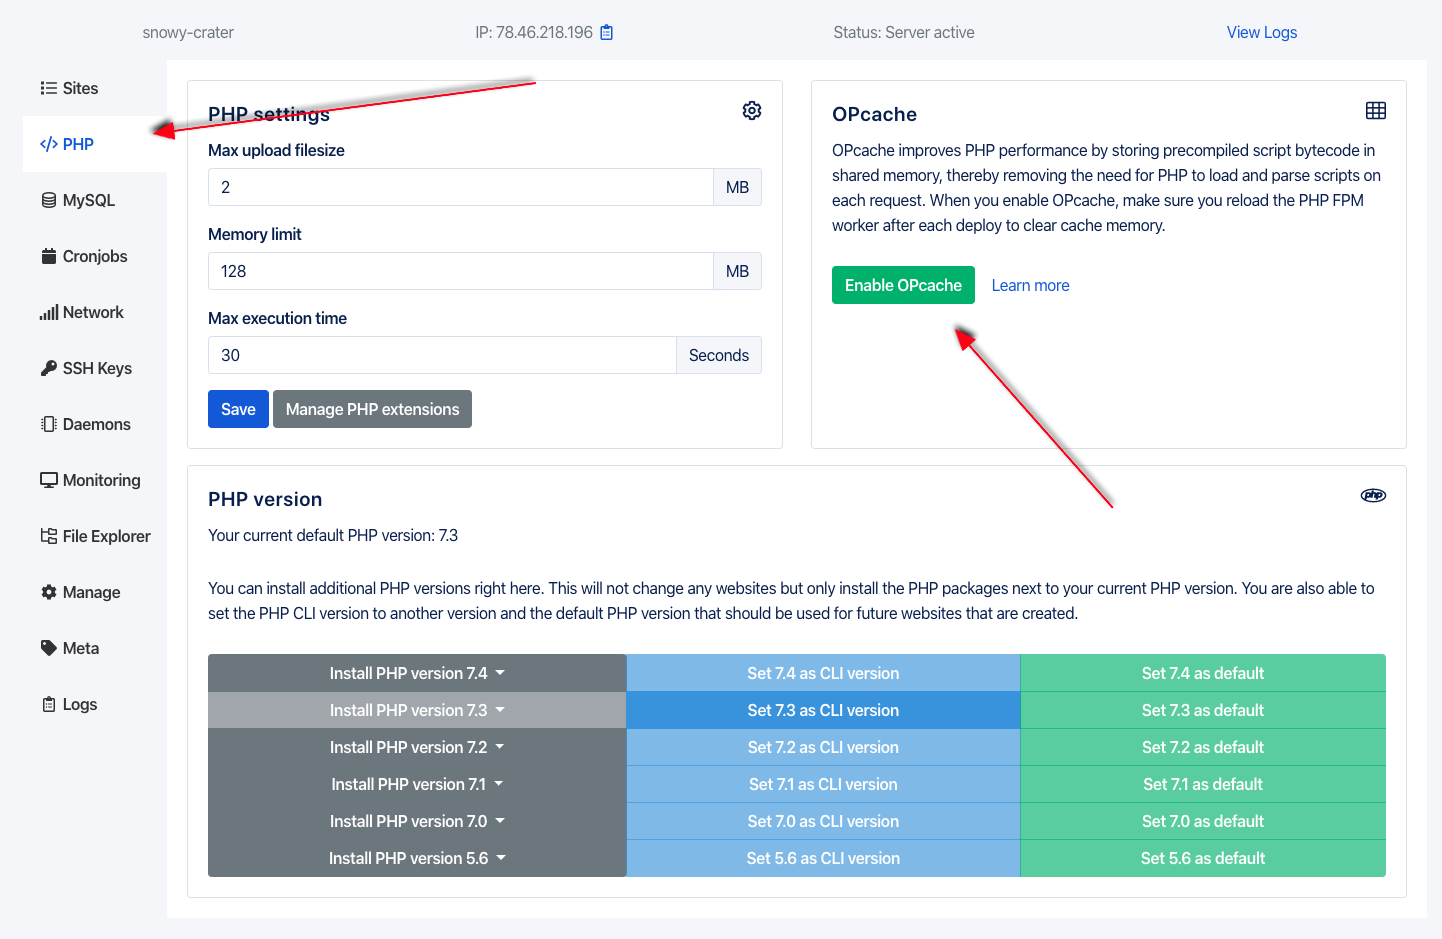Open Manage PHP extensions

372,409
